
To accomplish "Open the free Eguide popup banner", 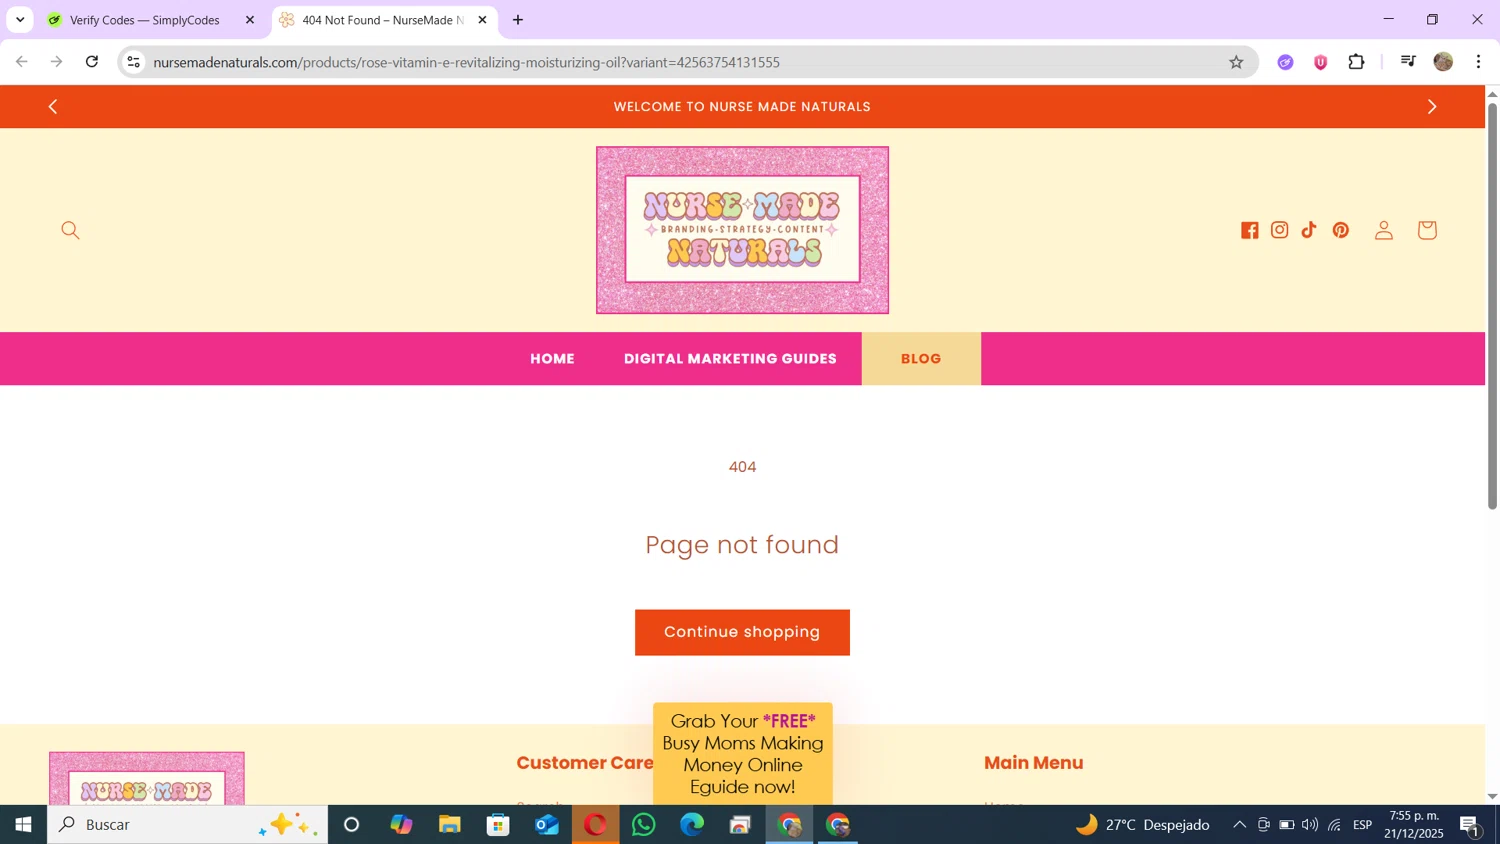I will (x=742, y=754).
